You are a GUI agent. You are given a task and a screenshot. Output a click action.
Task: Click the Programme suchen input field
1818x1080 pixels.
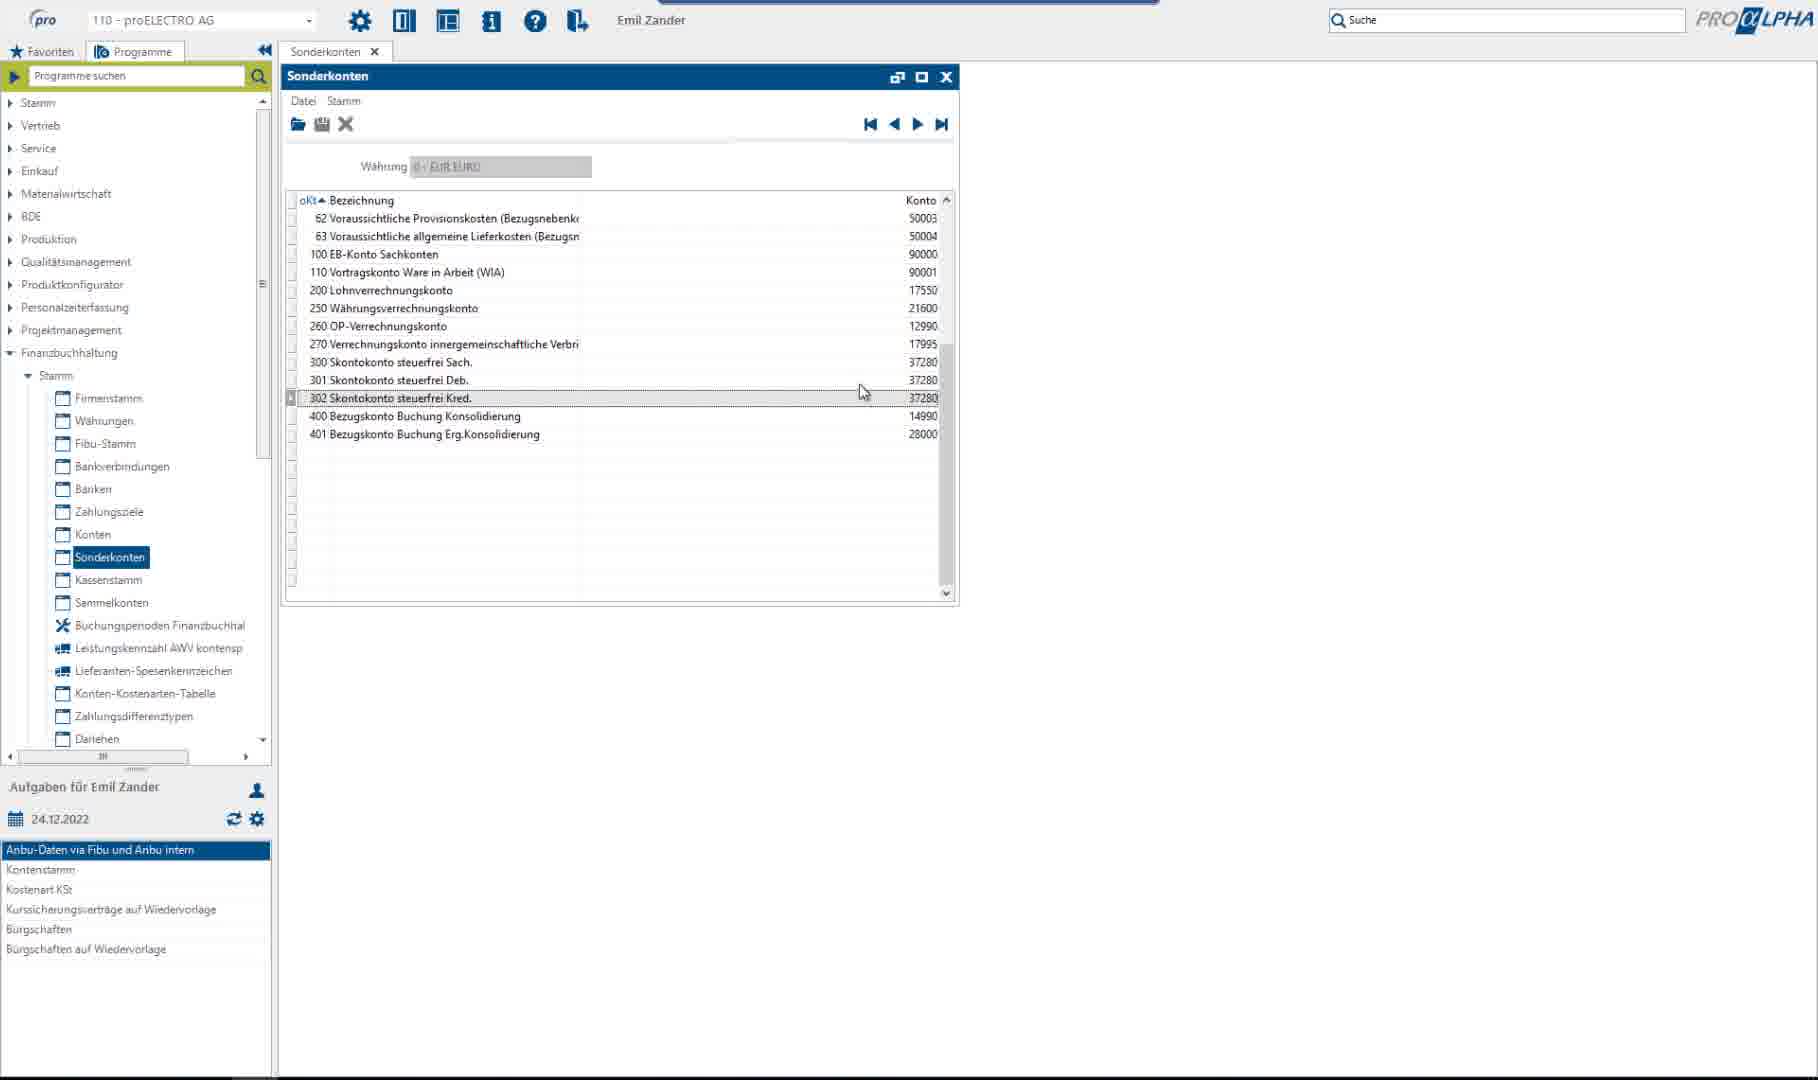(136, 76)
